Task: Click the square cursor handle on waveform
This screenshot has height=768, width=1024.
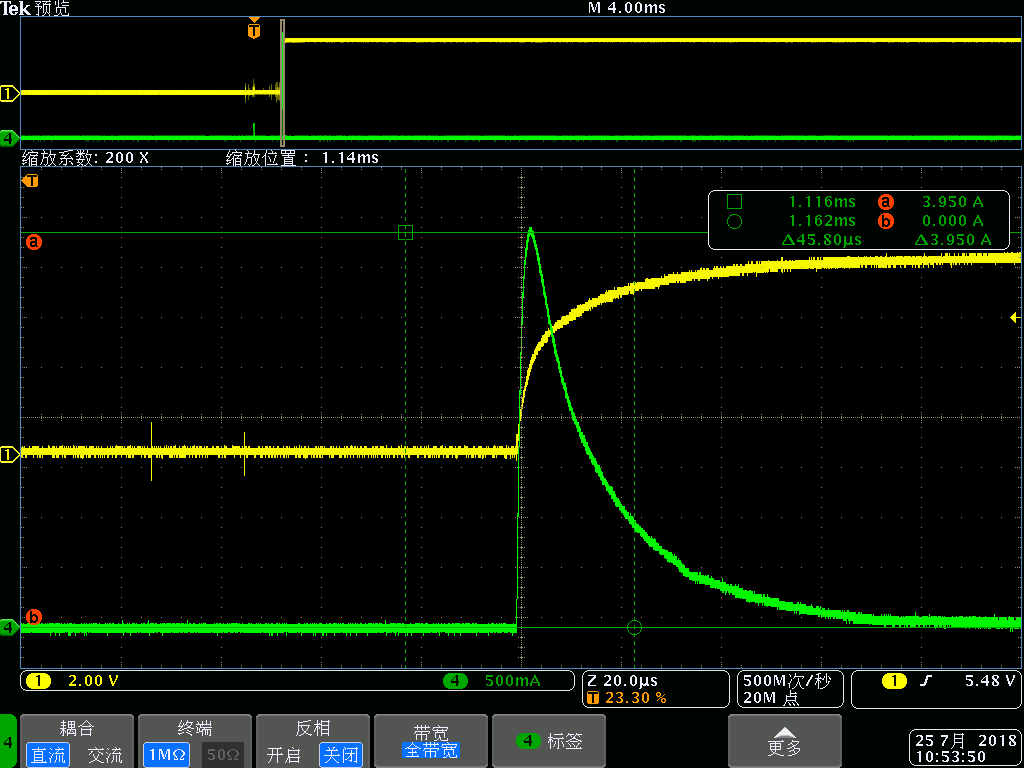Action: [x=406, y=232]
